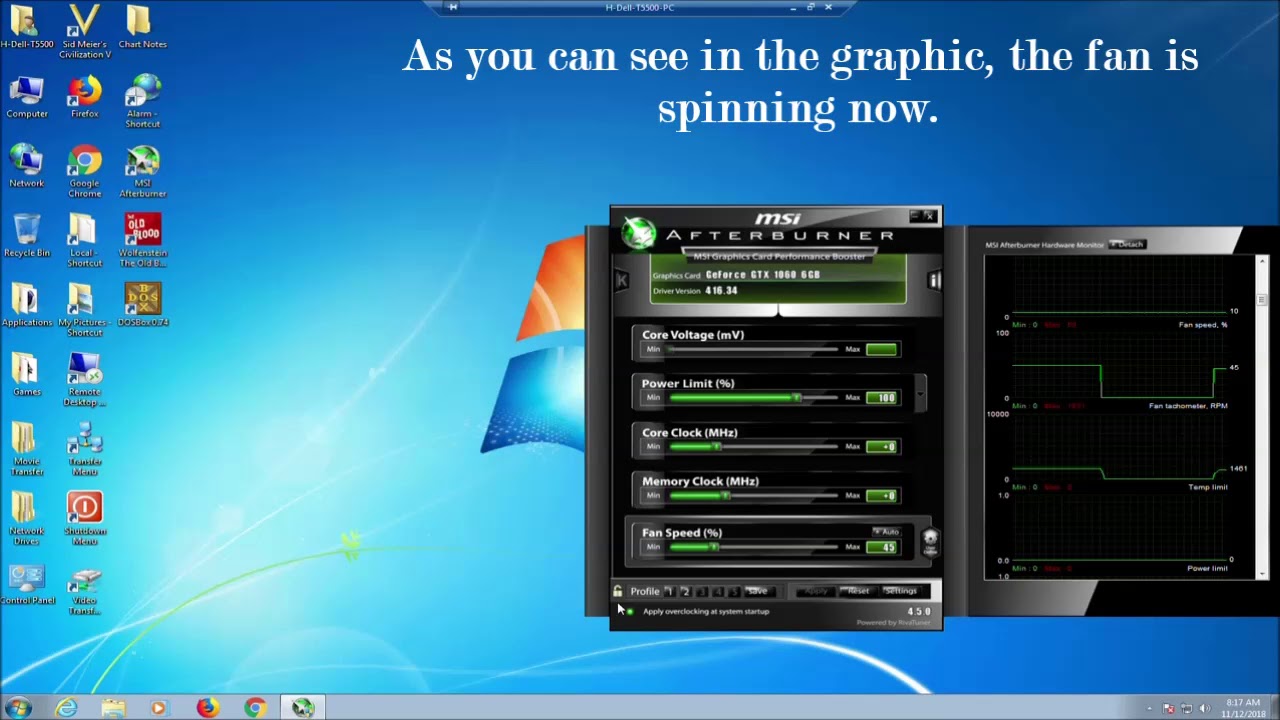The height and width of the screenshot is (720, 1280).
Task: Open the Alarm shortcut
Action: click(142, 101)
